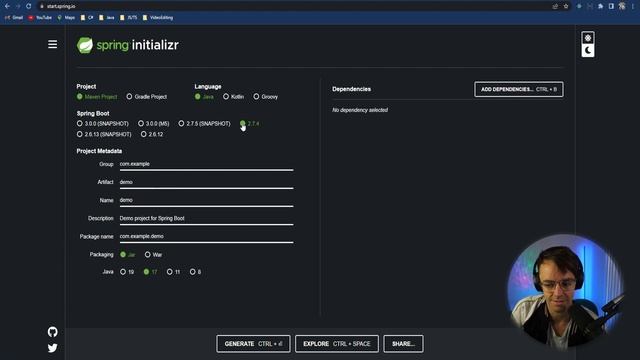
Task: Focus the Name input field
Action: point(206,200)
